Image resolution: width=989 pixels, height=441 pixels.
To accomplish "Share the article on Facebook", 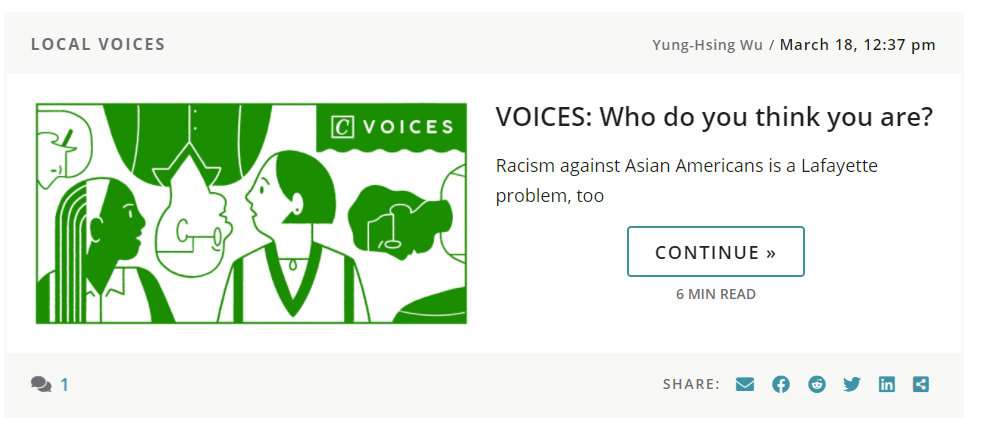I will [781, 384].
